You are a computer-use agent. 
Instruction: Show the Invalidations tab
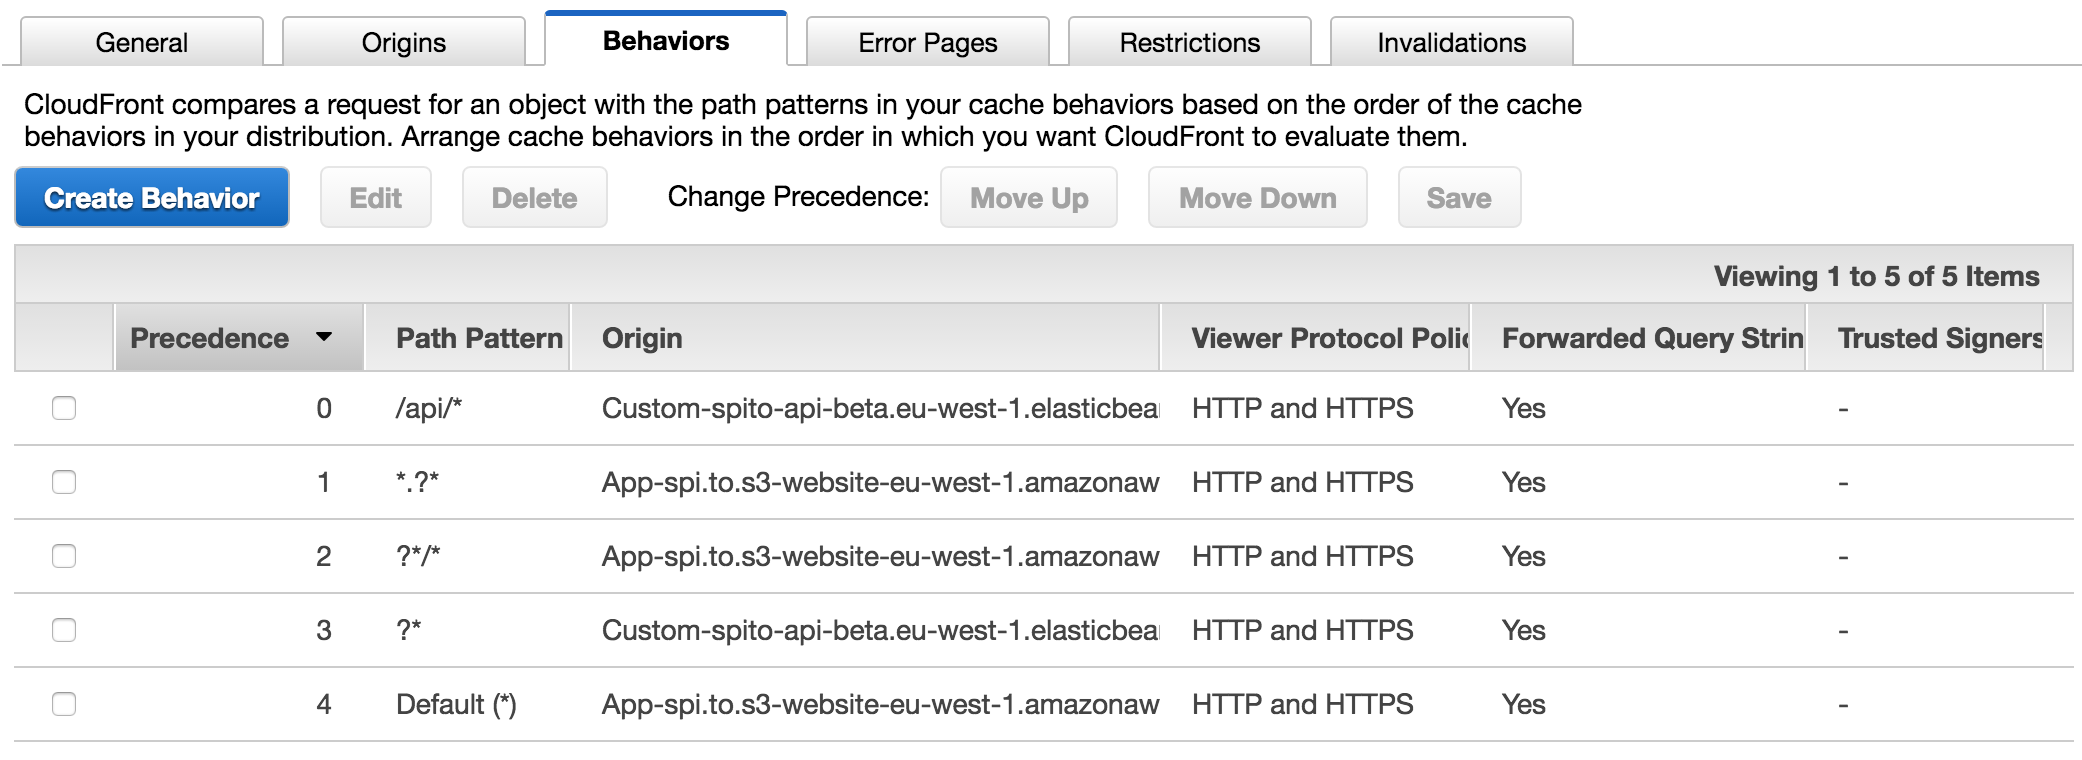pos(1452,42)
